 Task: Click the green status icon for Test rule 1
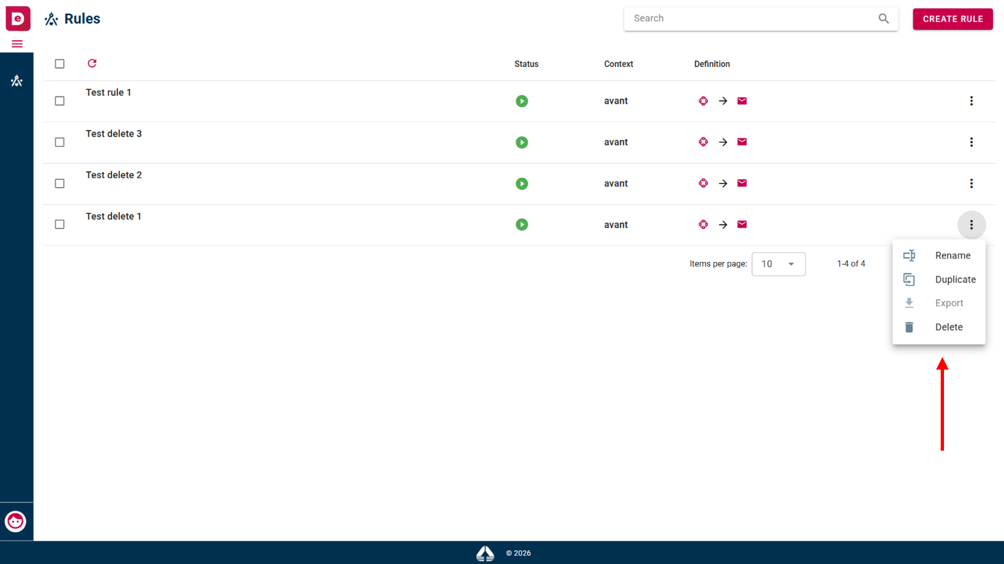pyautogui.click(x=522, y=101)
